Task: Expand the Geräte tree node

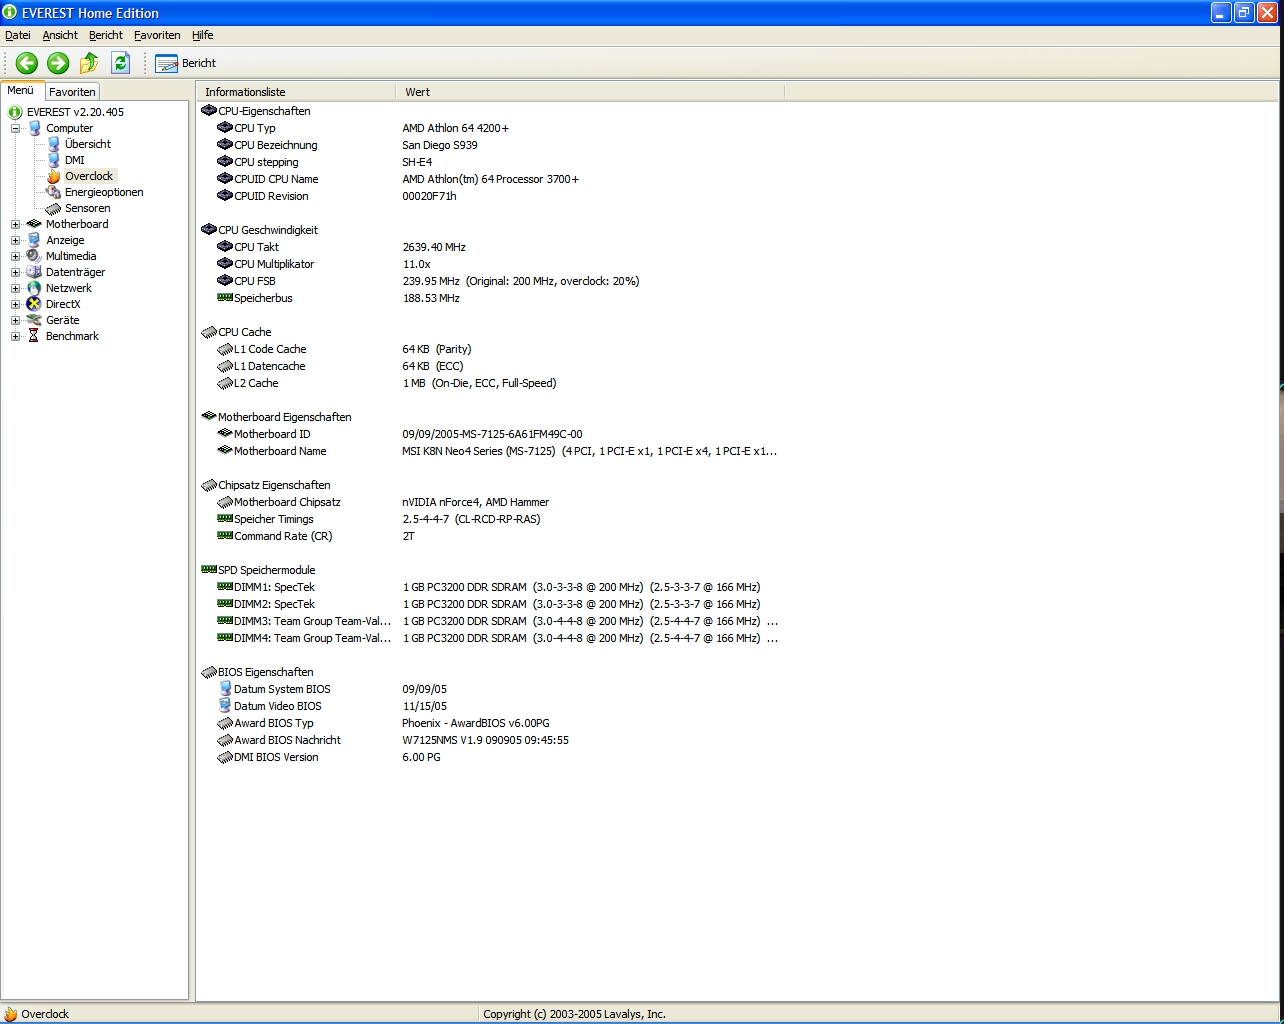Action: click(x=15, y=320)
